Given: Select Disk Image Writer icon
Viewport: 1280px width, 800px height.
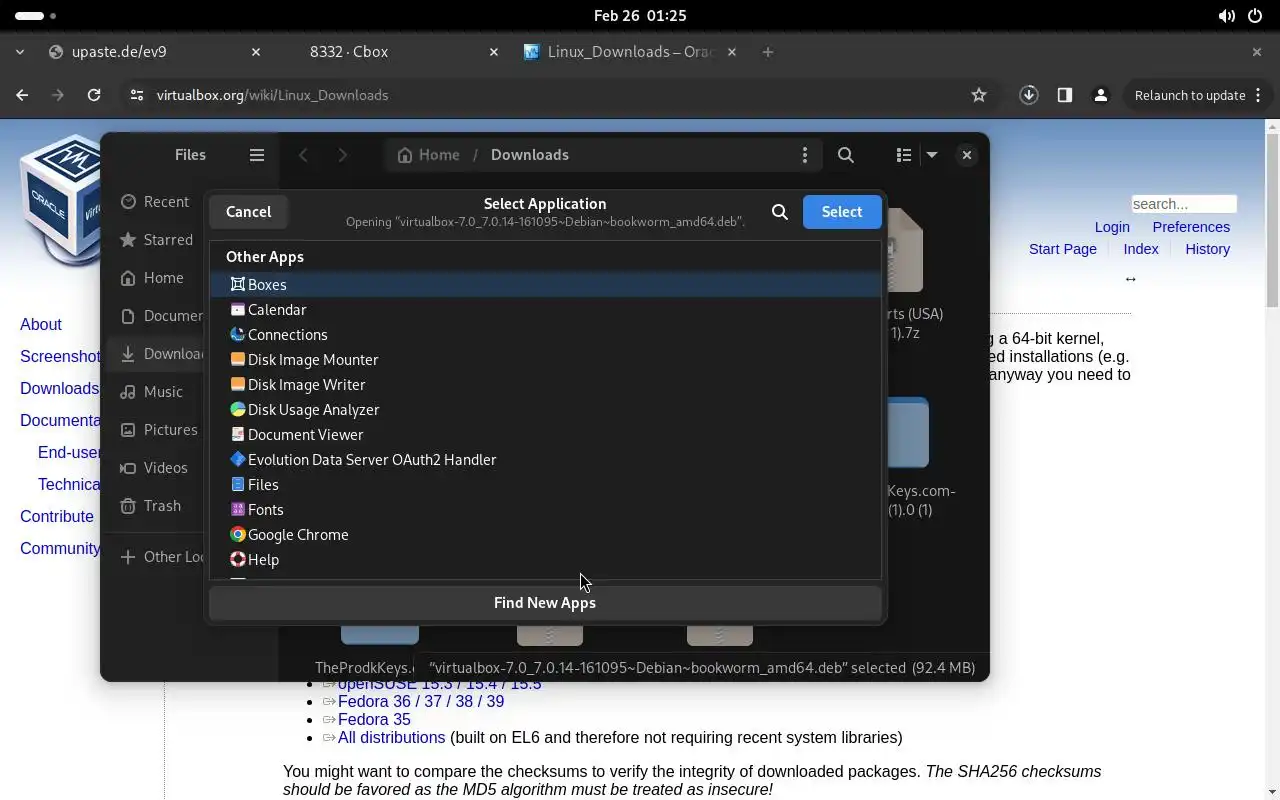Looking at the screenshot, I should [237, 385].
